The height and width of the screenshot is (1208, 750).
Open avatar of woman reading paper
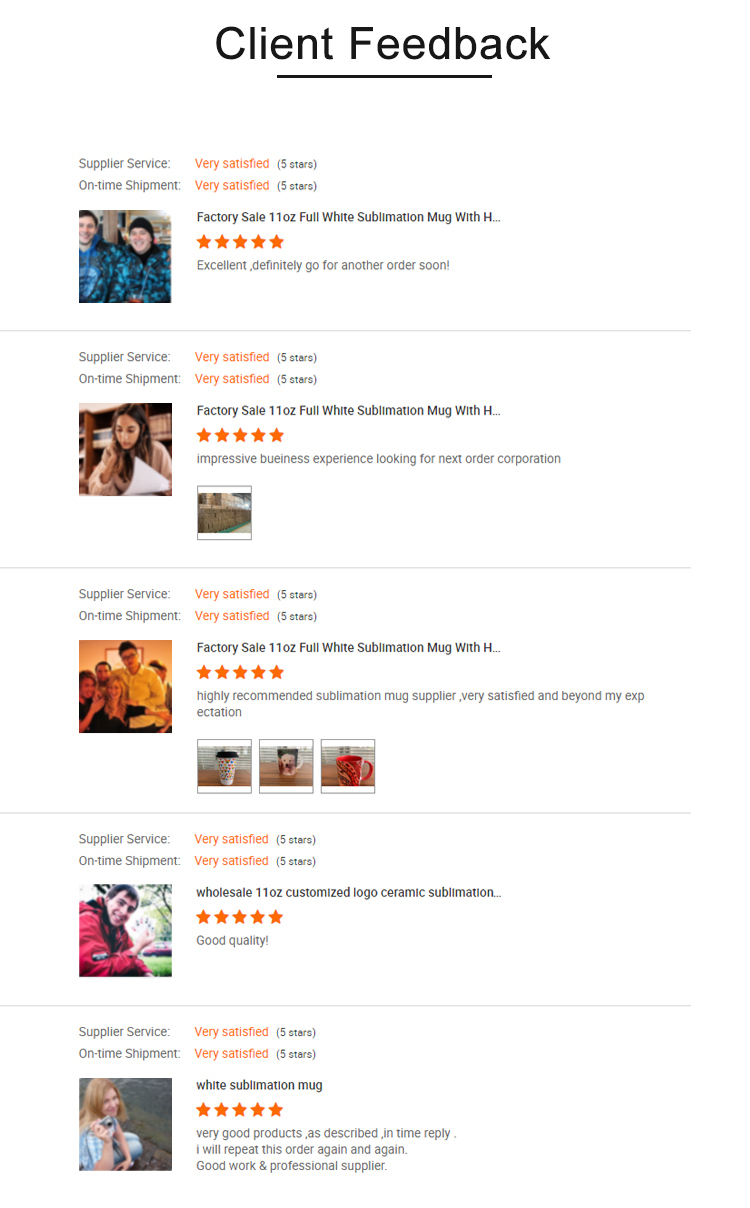point(125,449)
